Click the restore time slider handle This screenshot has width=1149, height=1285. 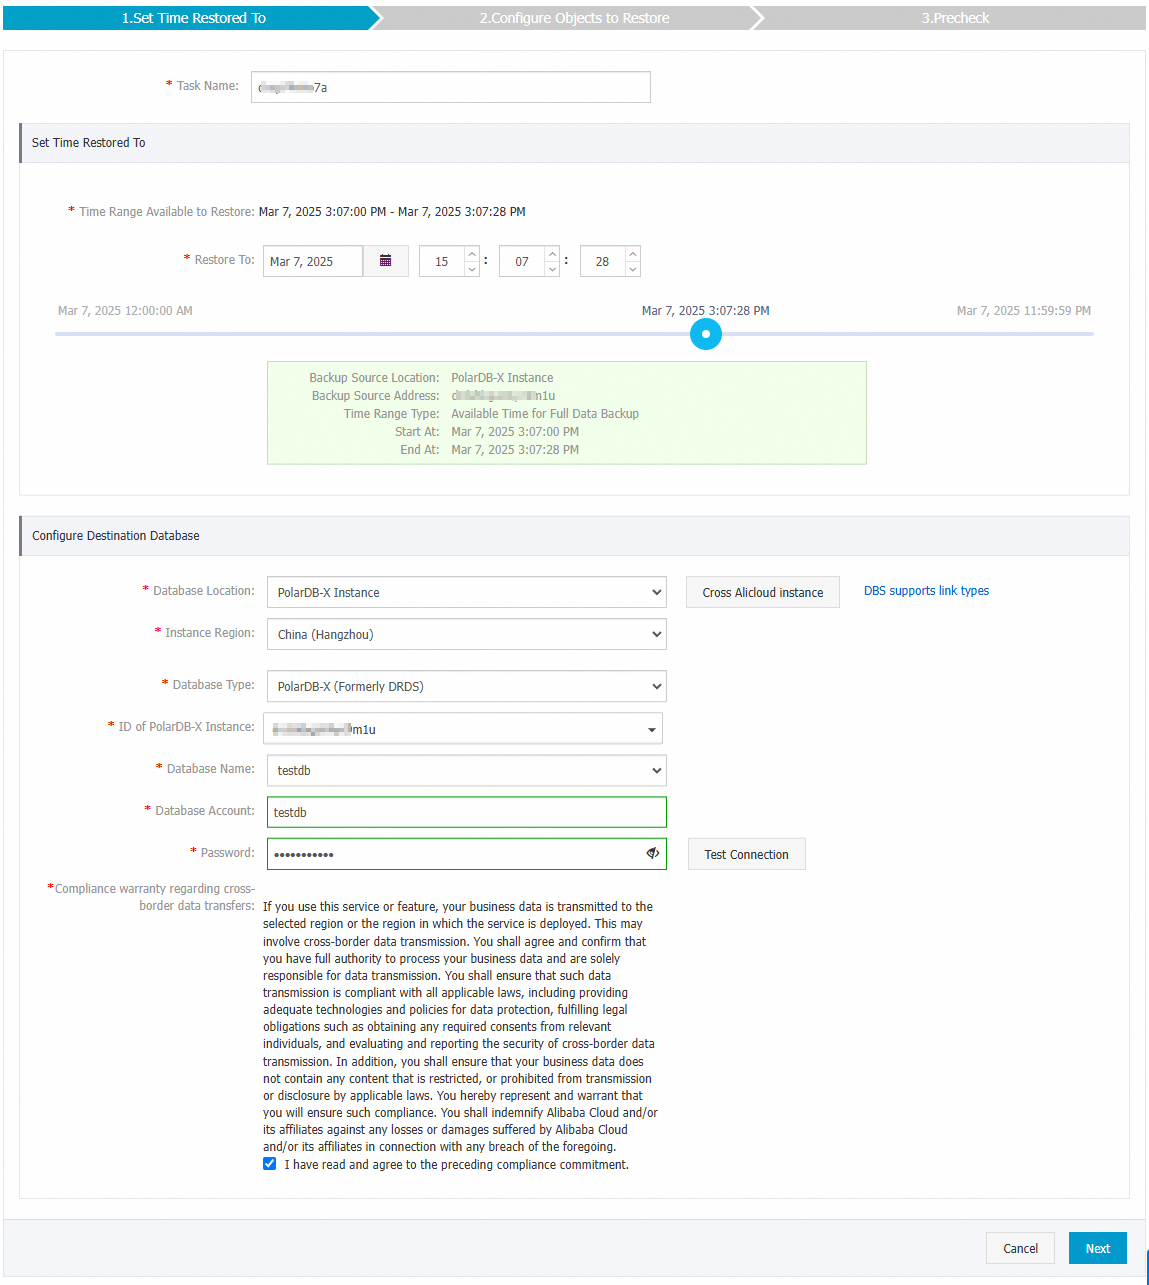coord(706,334)
